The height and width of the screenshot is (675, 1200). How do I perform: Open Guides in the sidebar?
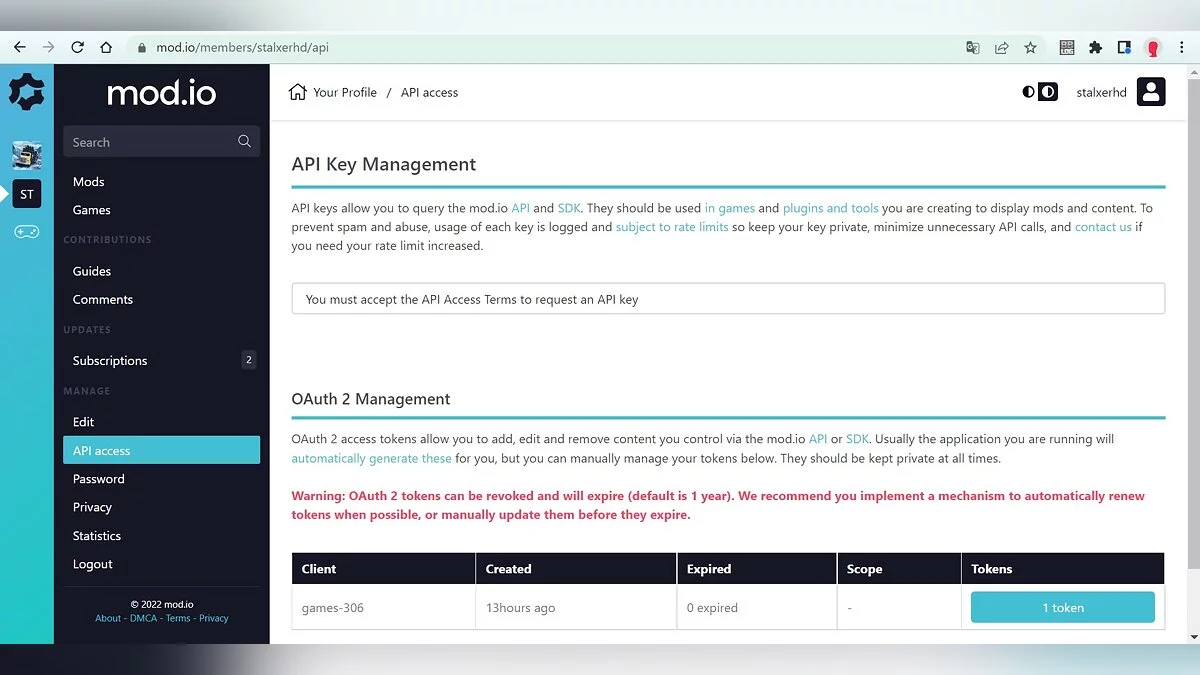coord(92,271)
